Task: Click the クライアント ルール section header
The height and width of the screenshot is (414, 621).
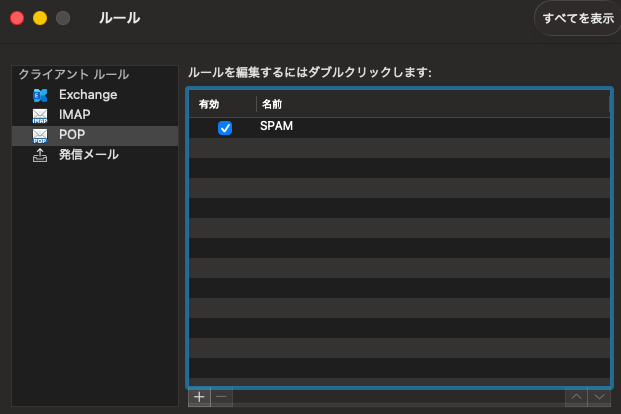Action: click(73, 75)
